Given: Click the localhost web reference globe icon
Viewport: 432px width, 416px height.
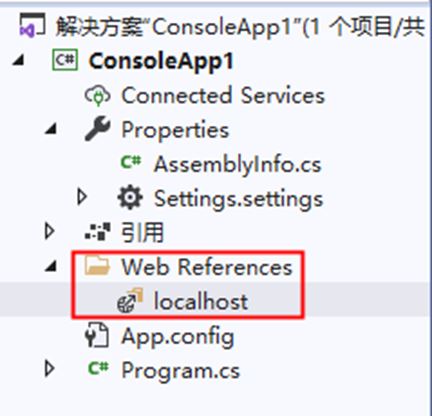Looking at the screenshot, I should point(130,300).
